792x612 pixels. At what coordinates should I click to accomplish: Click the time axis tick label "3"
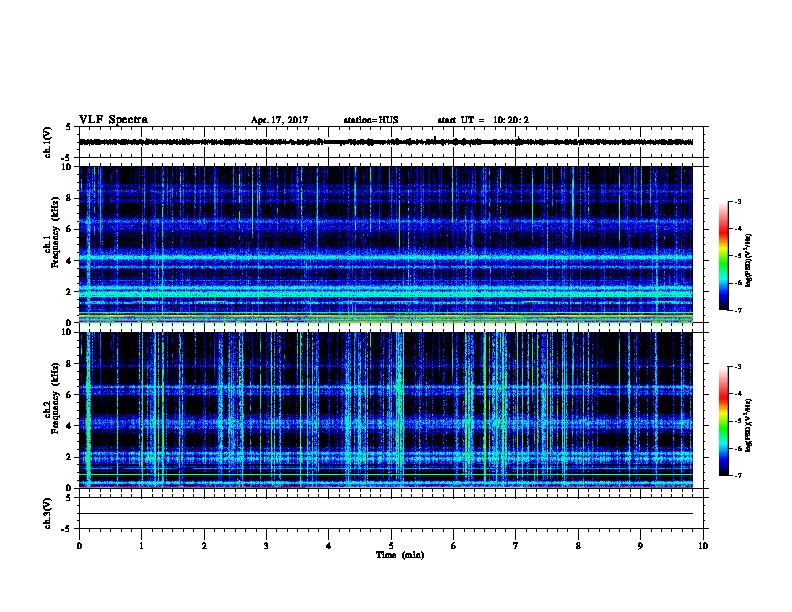[266, 545]
